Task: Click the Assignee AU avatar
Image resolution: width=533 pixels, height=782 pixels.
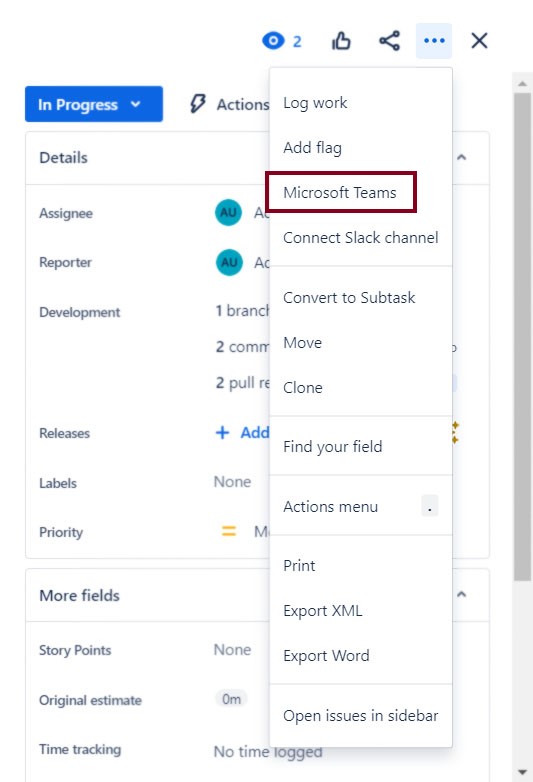Action: (x=228, y=212)
